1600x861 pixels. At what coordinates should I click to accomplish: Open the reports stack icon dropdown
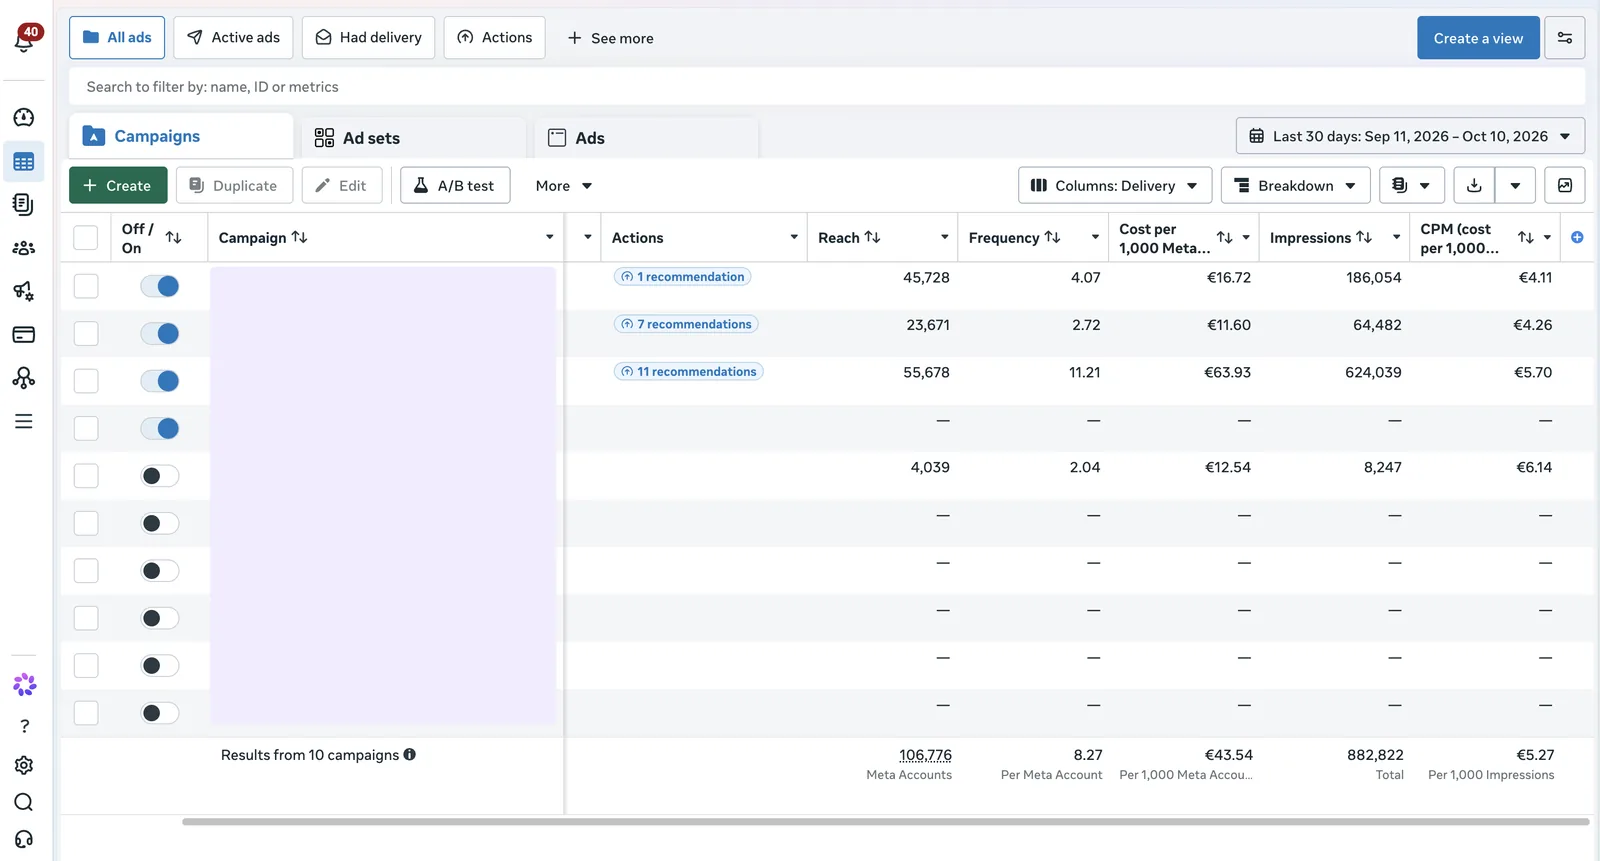point(1411,185)
